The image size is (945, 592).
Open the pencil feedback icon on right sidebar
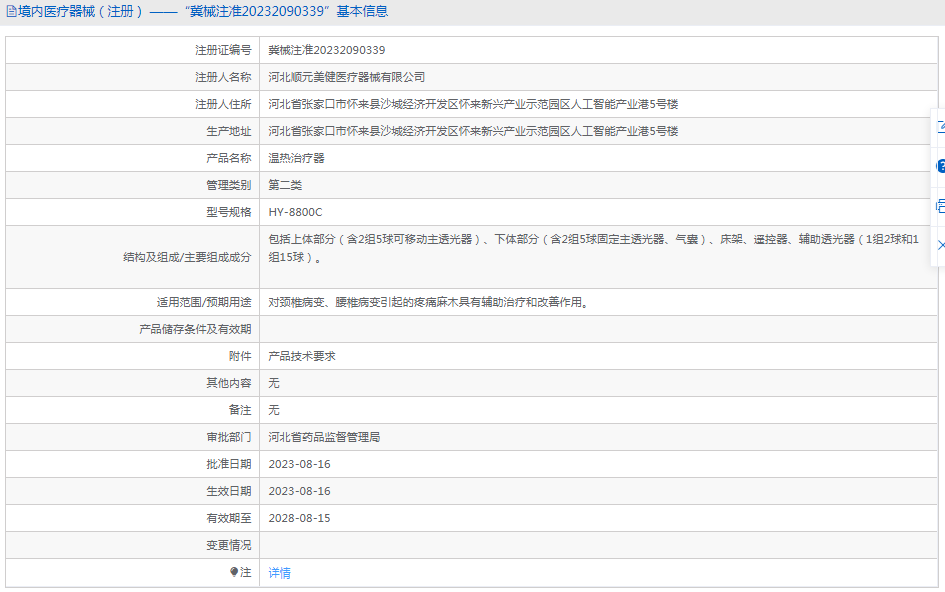(941, 127)
